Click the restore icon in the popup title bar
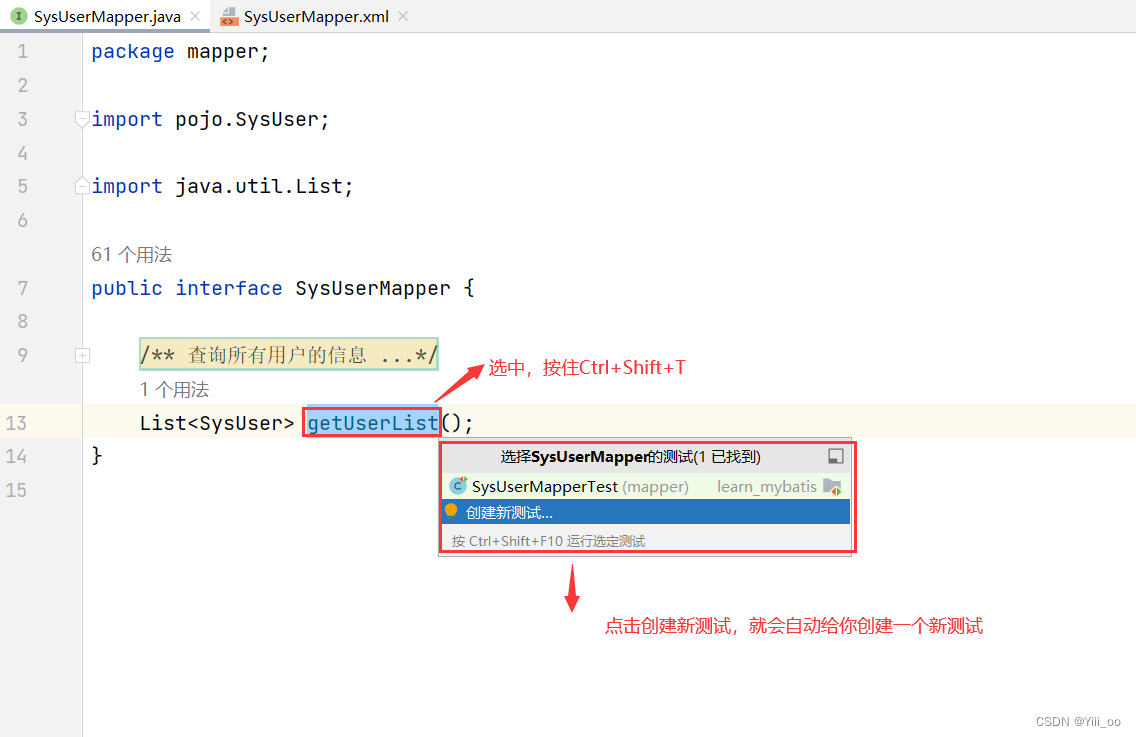This screenshot has width=1136, height=737. [835, 456]
